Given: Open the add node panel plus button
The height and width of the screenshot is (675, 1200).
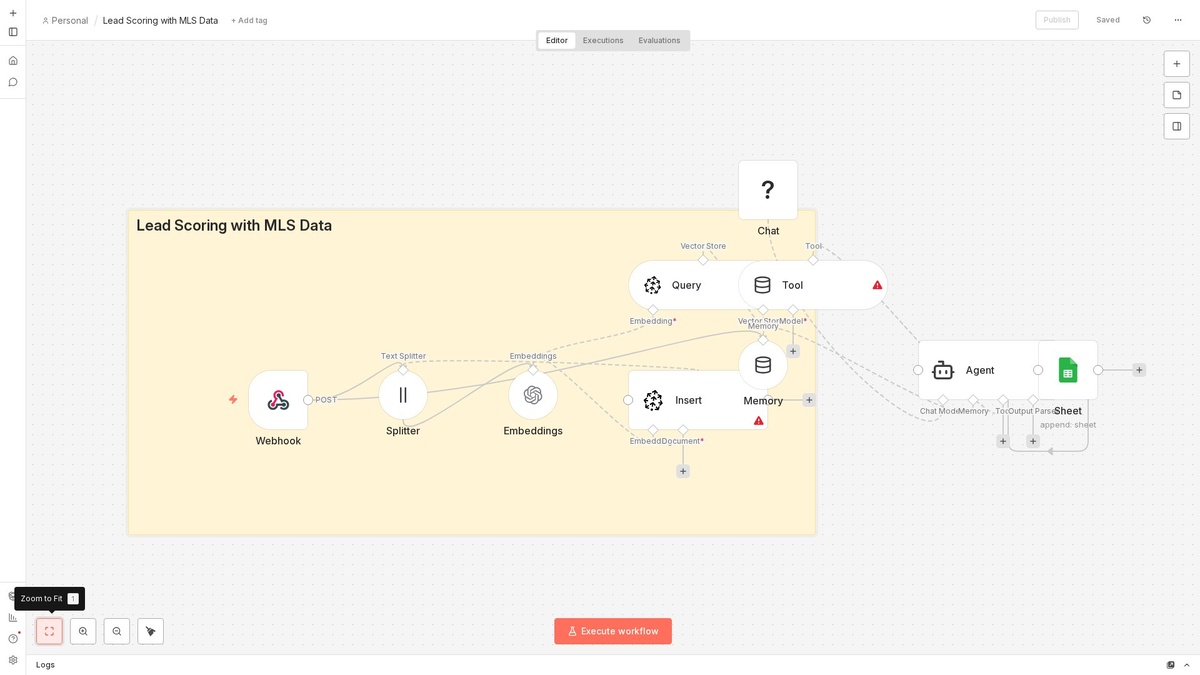Looking at the screenshot, I should tap(1177, 64).
